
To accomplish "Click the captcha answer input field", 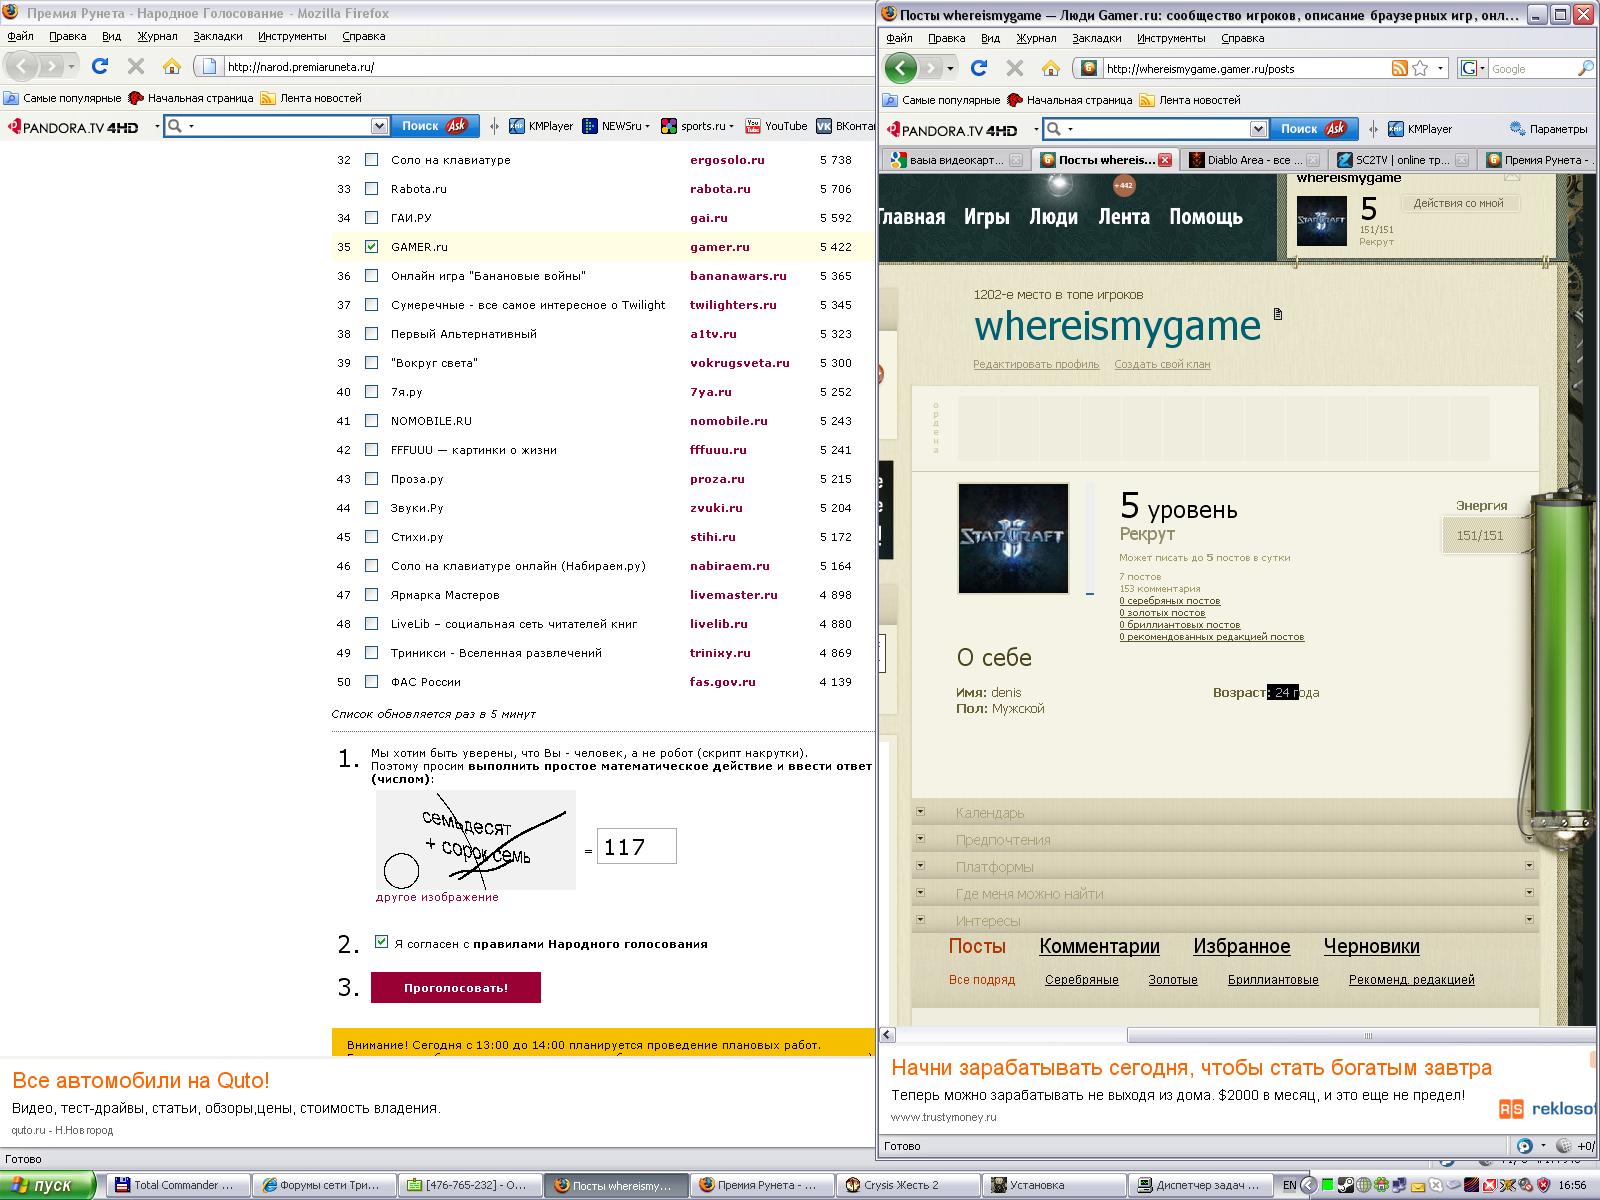I will coord(636,846).
